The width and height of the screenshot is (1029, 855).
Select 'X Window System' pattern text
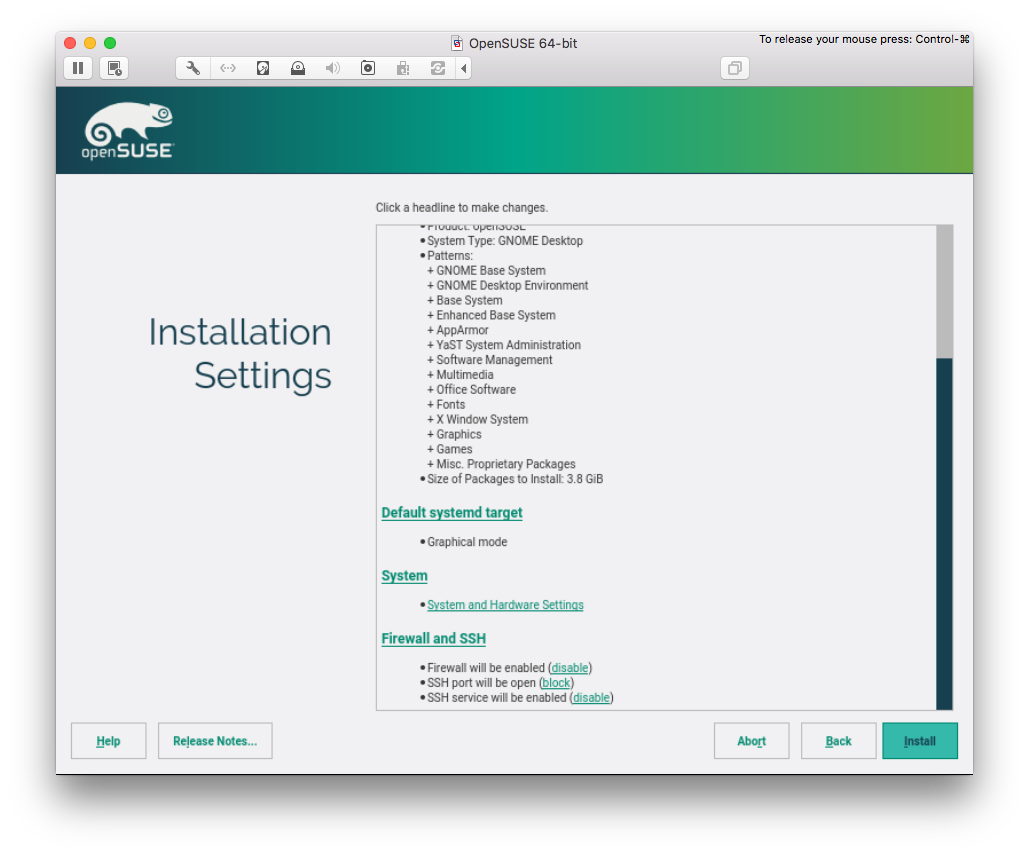[482, 419]
